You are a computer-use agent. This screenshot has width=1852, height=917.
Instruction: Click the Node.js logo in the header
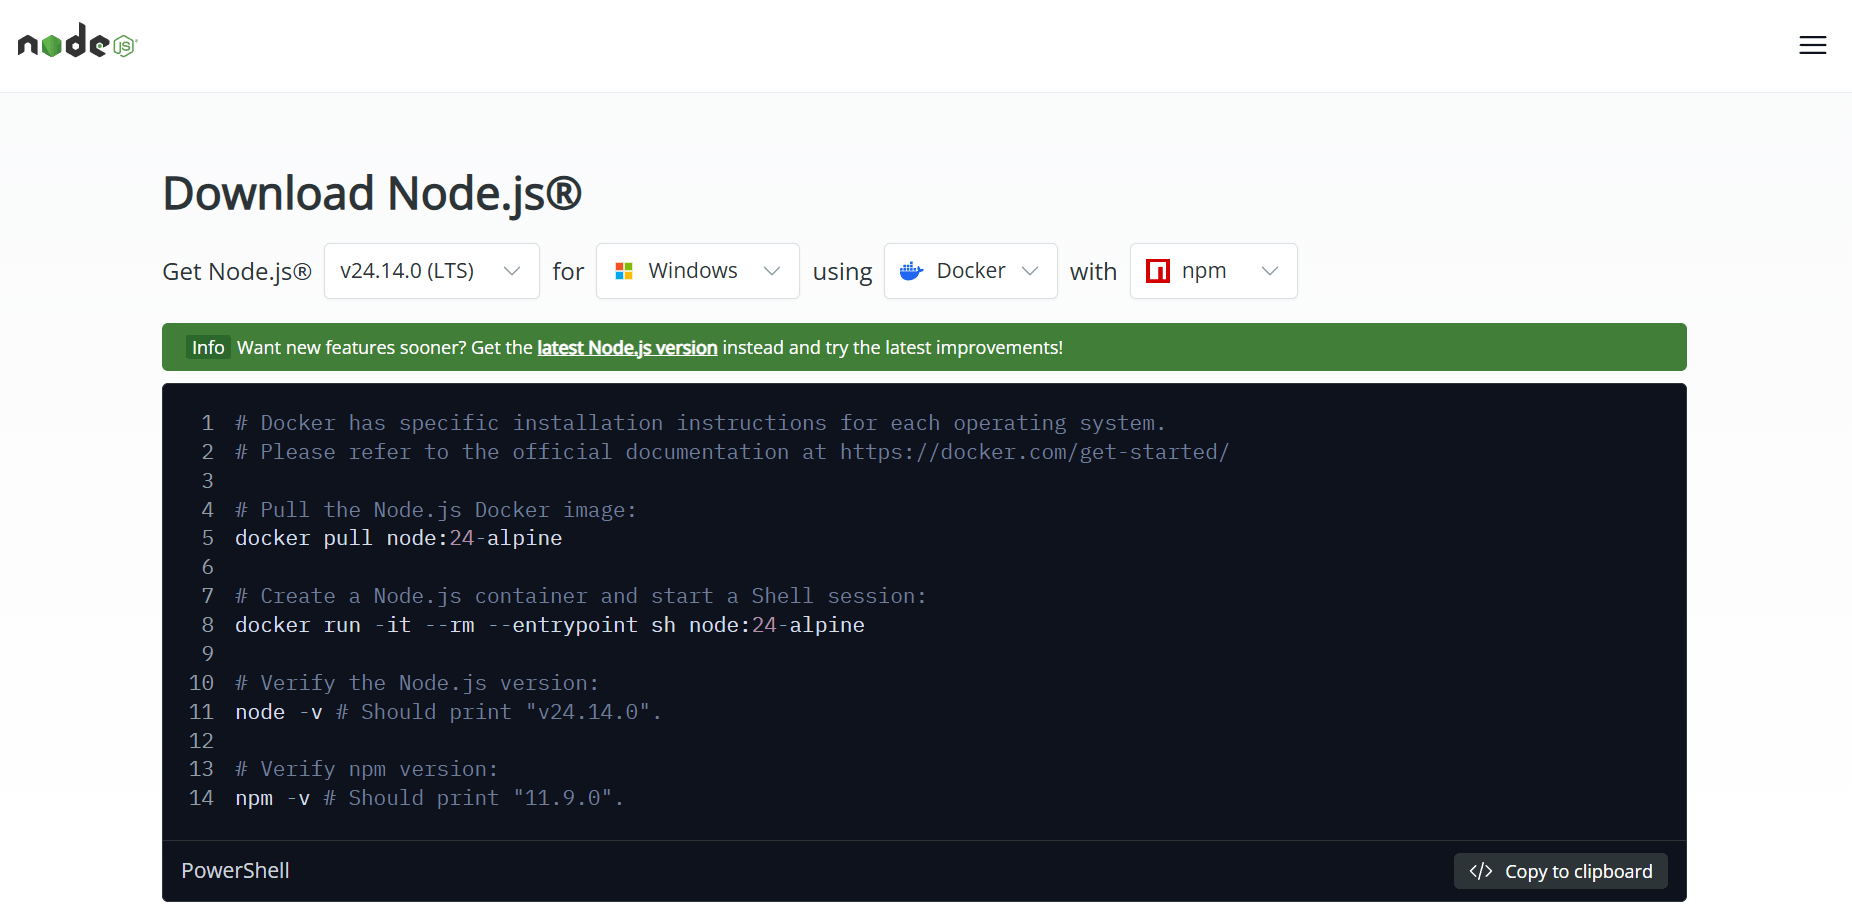coord(75,43)
